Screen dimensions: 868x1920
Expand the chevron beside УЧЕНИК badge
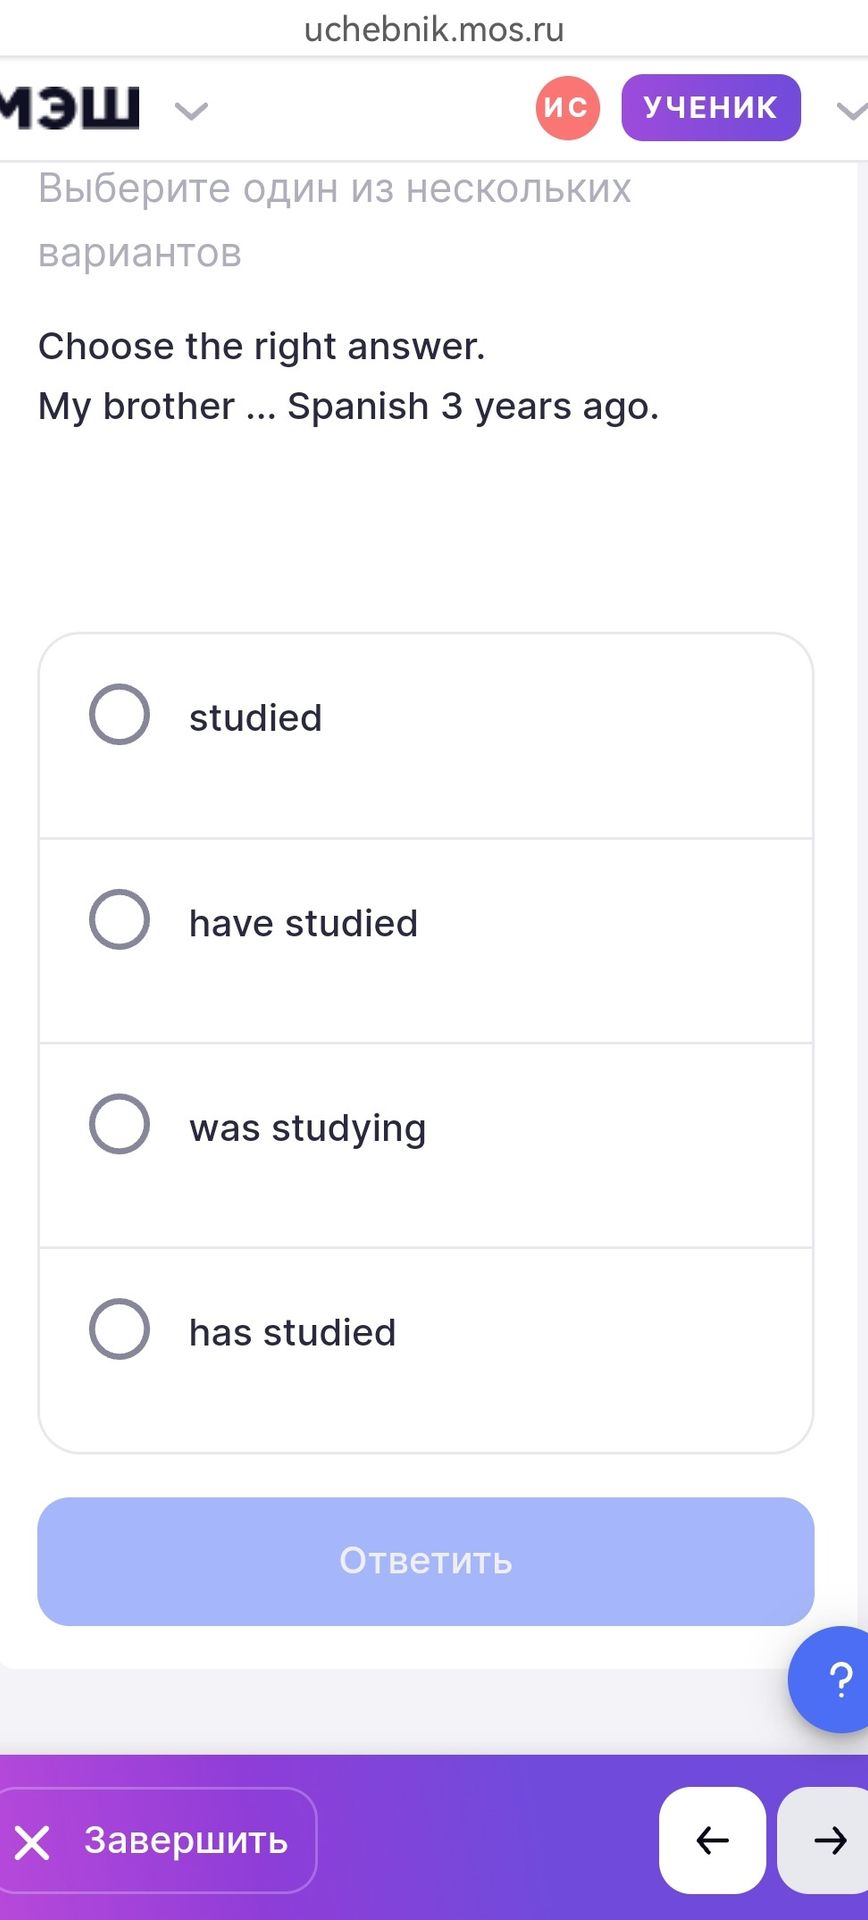[852, 110]
